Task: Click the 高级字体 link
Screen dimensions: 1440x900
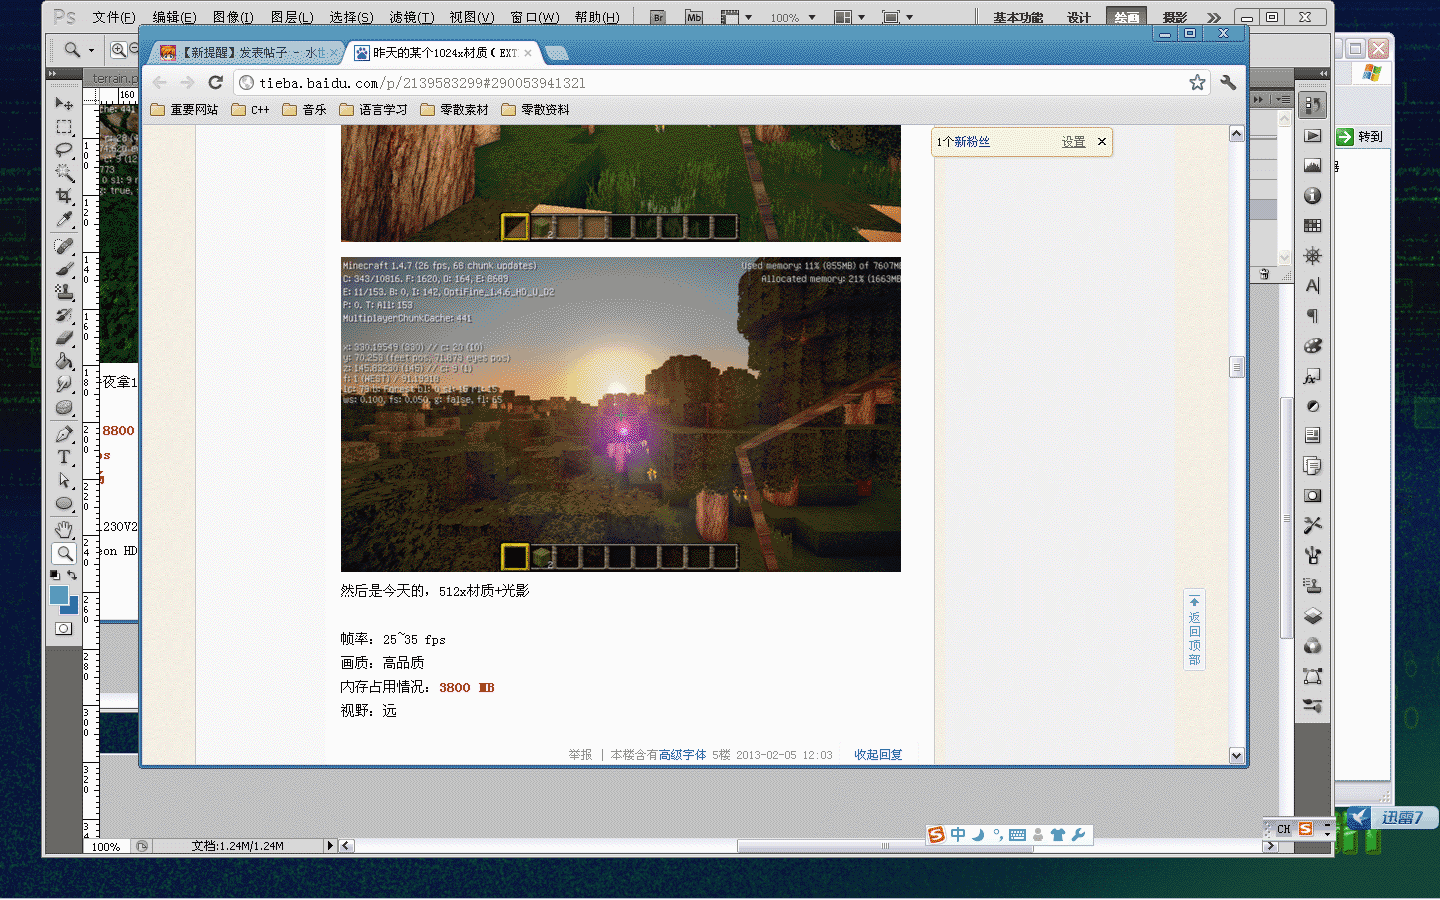Action: [682, 755]
